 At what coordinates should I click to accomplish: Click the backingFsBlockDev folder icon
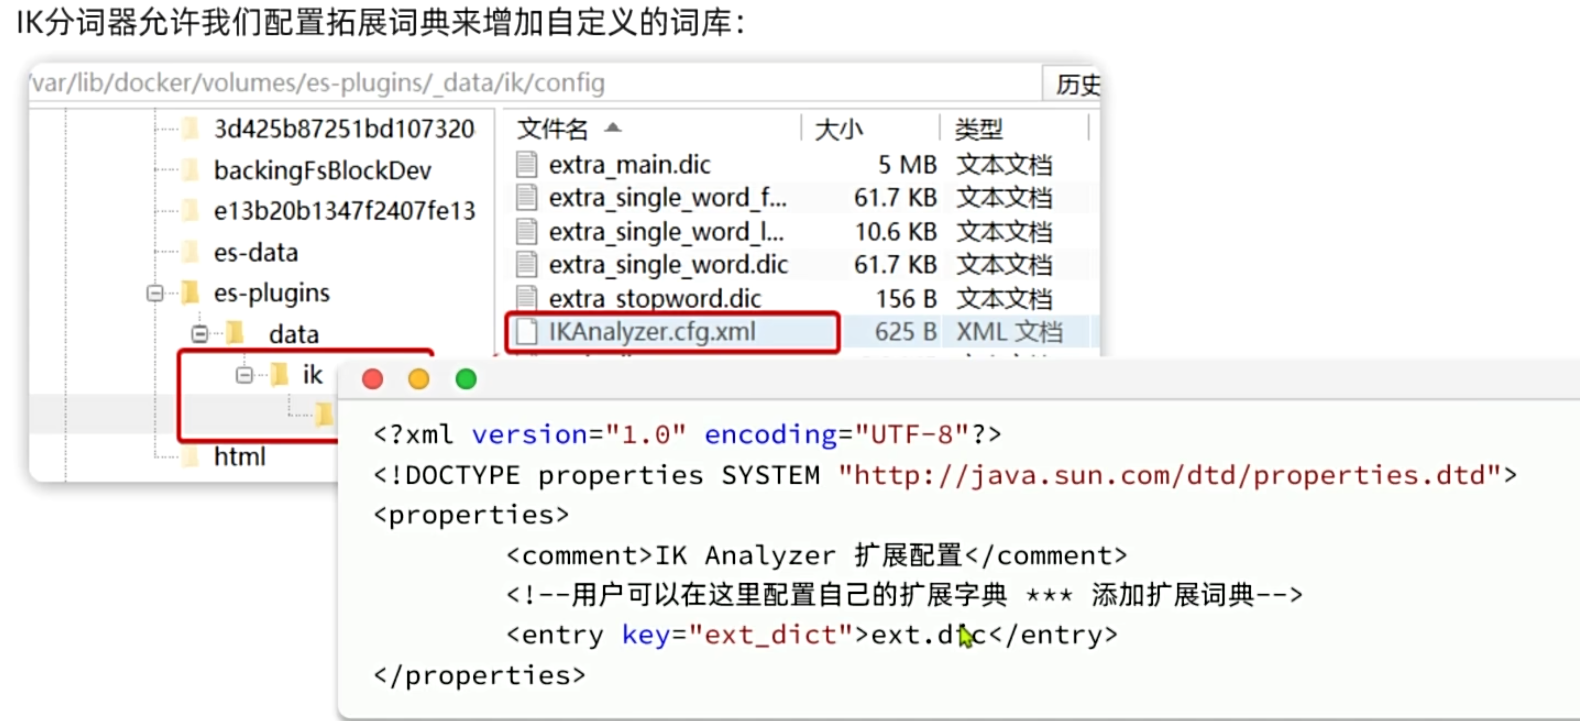click(x=190, y=170)
